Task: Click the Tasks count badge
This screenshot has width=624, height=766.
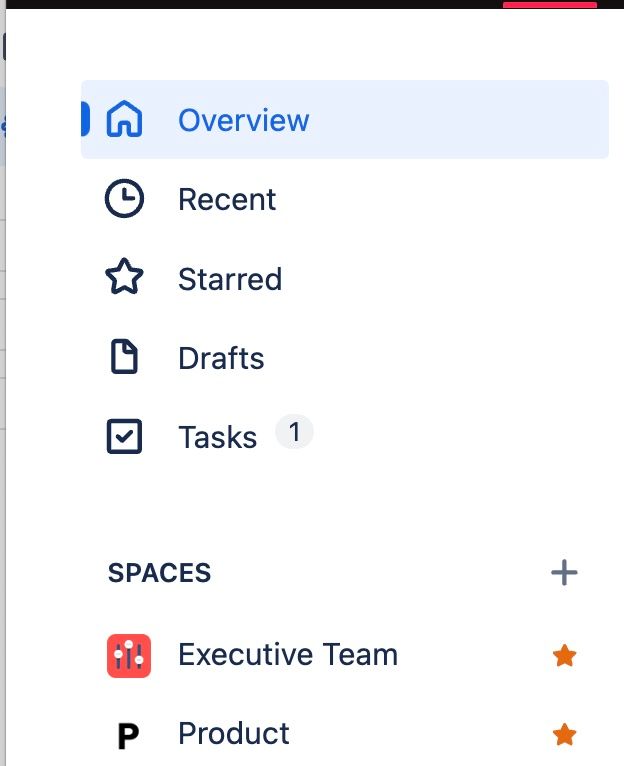Action: click(294, 432)
